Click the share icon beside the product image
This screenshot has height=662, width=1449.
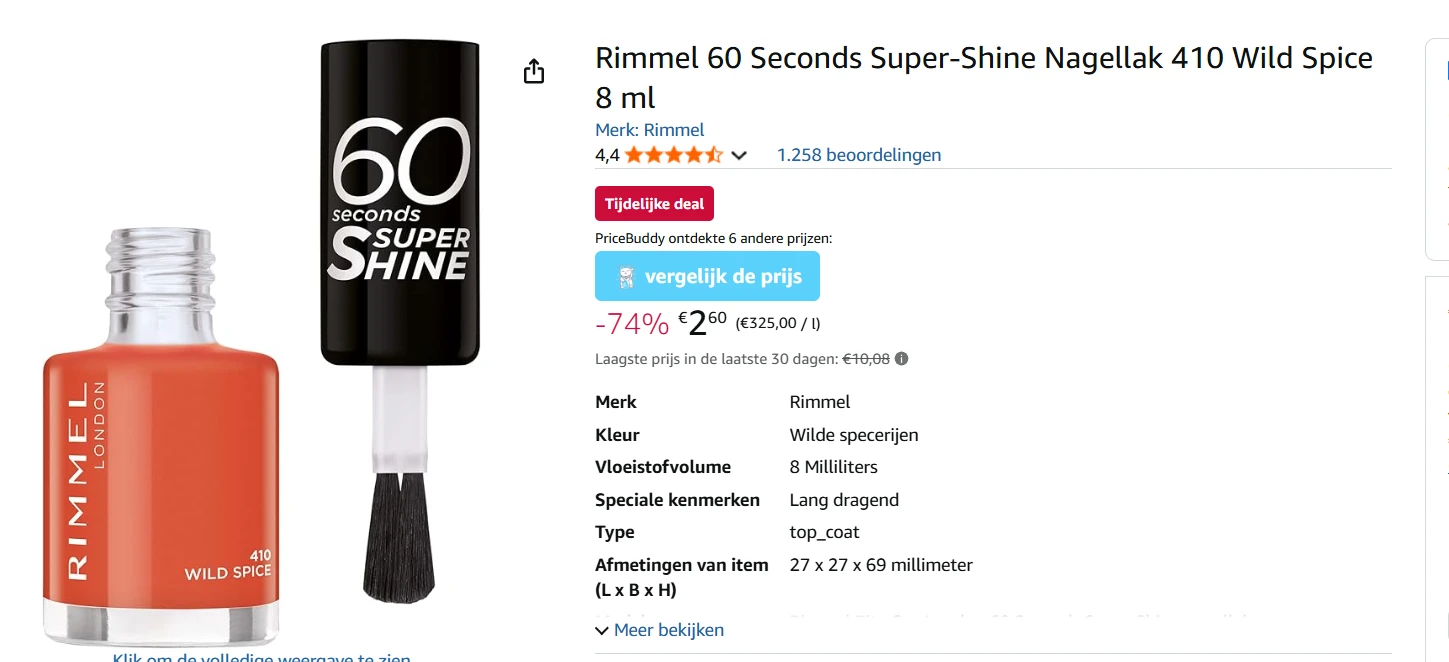(x=534, y=72)
